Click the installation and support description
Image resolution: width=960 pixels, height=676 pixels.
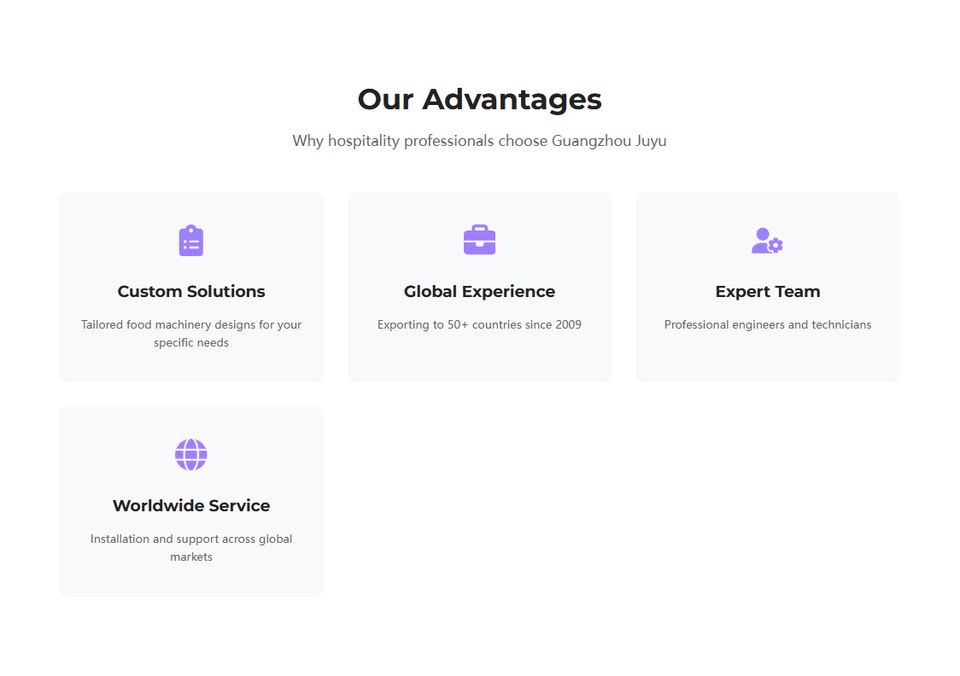click(x=191, y=539)
